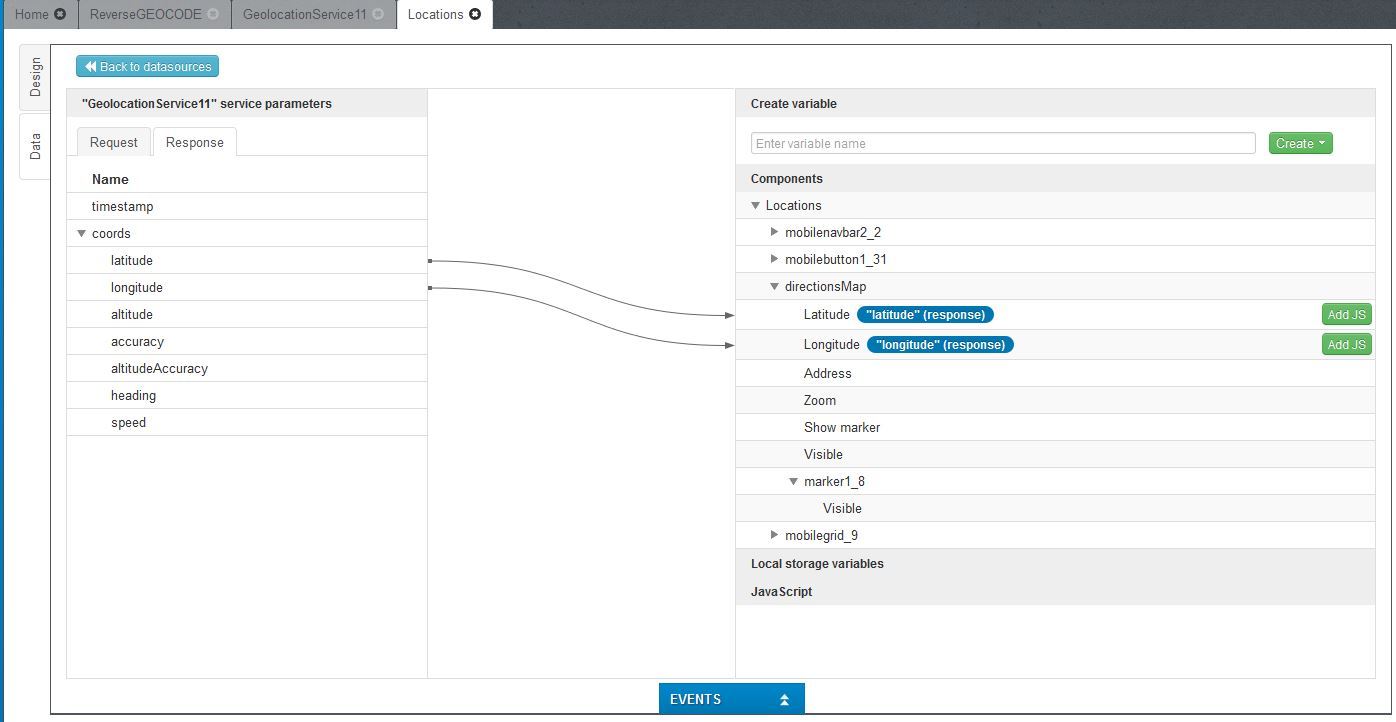Close the ReverseGEOCODE tab

pos(213,14)
